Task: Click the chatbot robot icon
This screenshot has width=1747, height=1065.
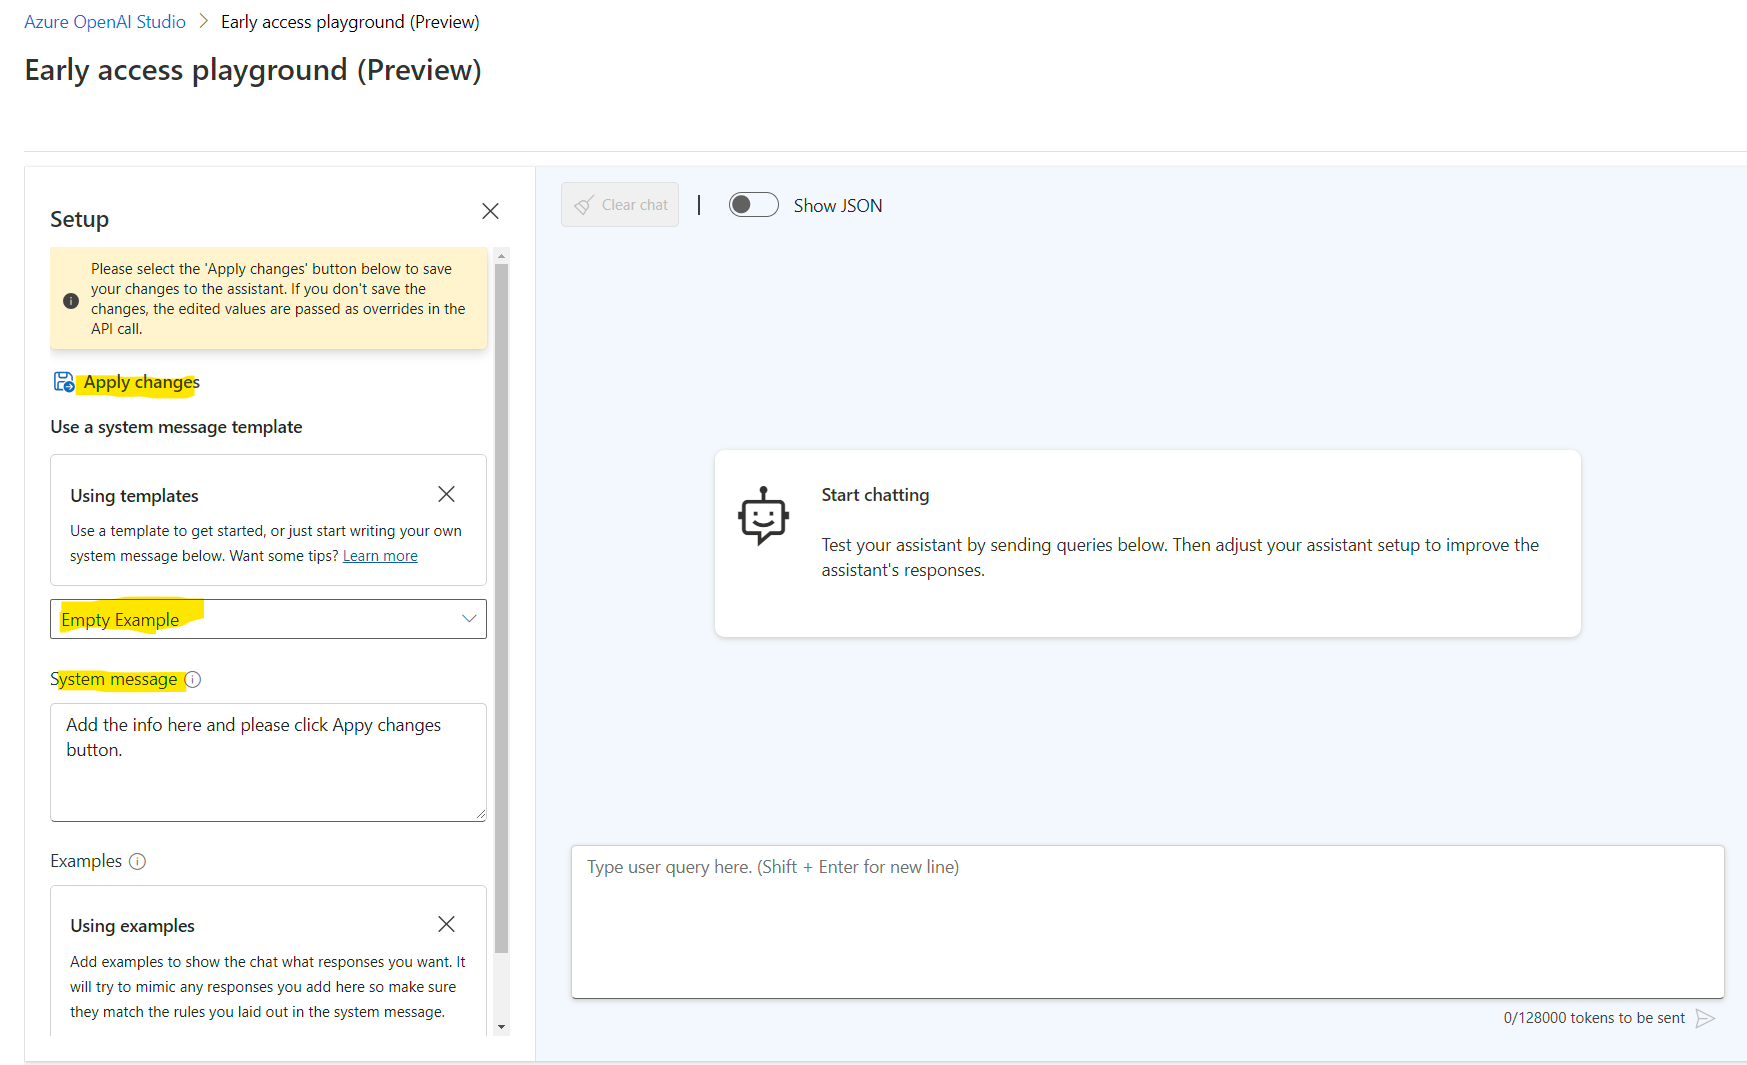Action: (763, 517)
